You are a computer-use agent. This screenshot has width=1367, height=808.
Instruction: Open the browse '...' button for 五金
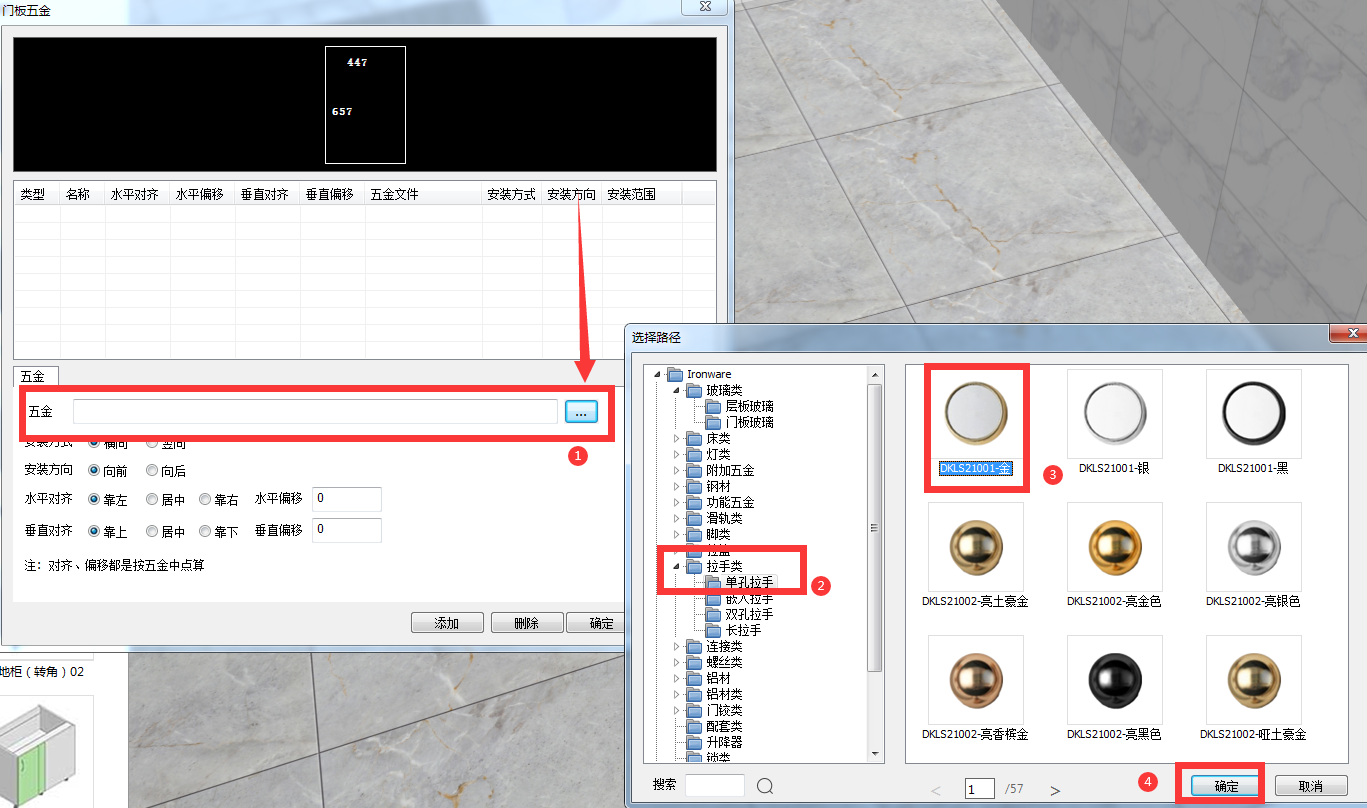point(581,412)
